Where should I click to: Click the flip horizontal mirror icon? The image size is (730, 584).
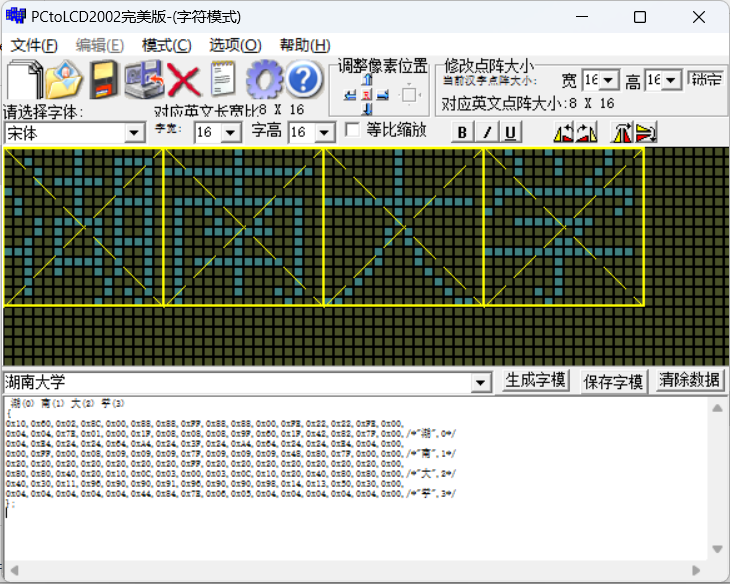(x=622, y=132)
